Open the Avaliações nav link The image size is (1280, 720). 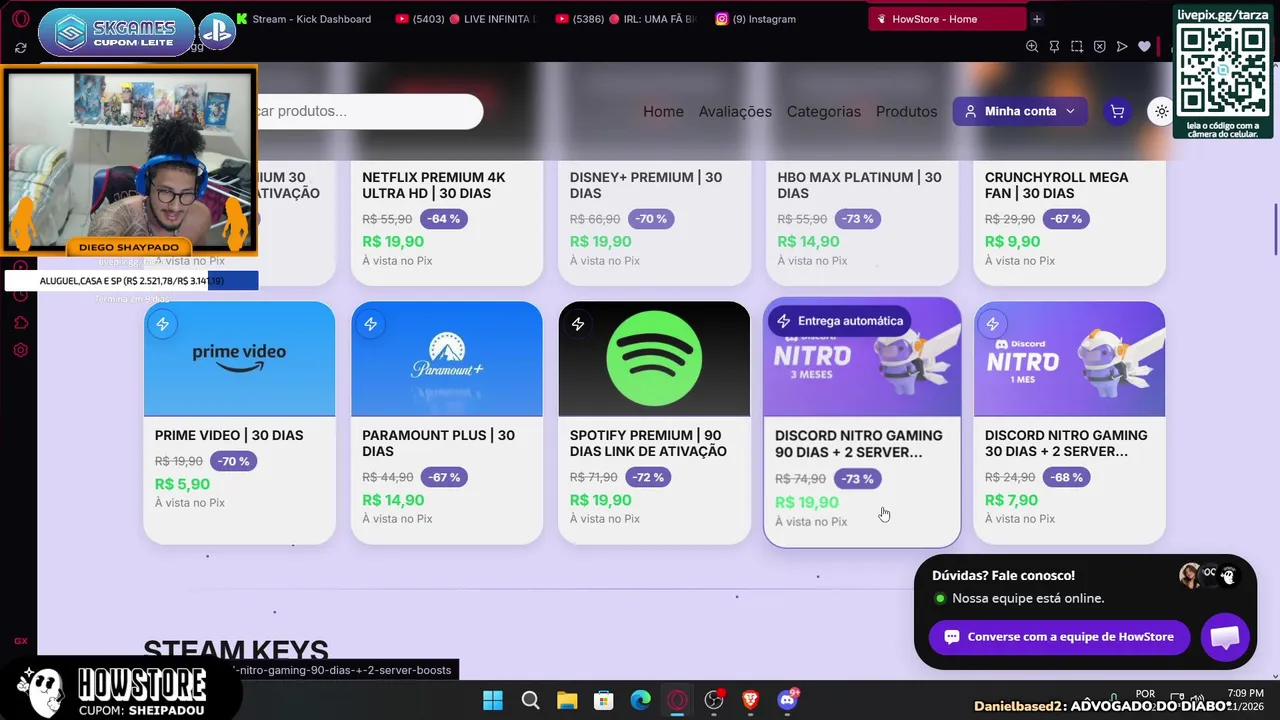[x=735, y=111]
